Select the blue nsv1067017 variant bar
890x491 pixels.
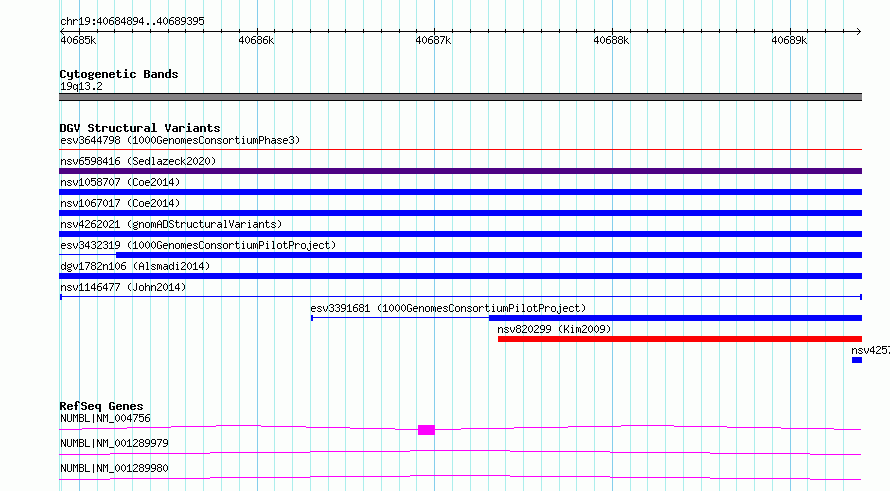tap(460, 213)
